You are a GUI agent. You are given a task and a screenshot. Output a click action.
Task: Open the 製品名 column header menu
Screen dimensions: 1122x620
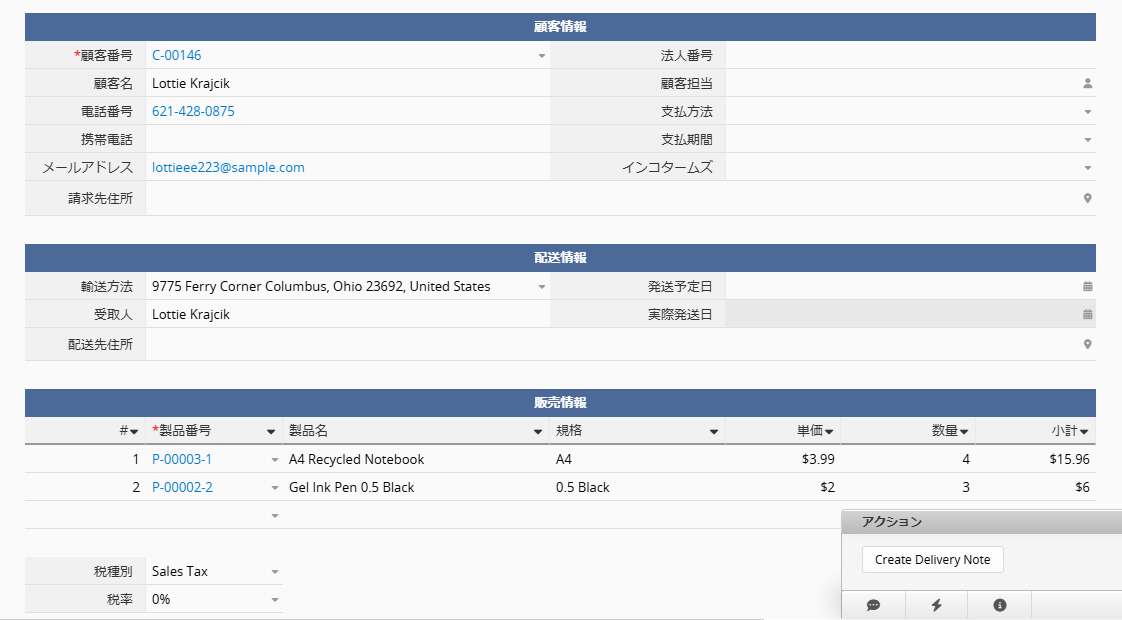(537, 432)
